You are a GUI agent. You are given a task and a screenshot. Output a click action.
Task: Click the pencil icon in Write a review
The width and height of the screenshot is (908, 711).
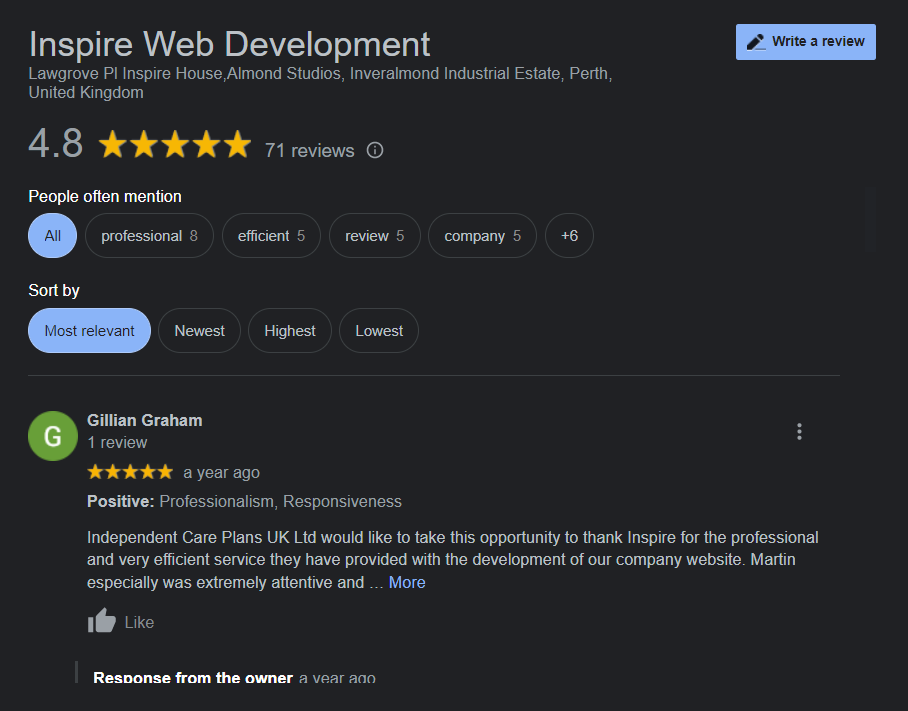(756, 42)
